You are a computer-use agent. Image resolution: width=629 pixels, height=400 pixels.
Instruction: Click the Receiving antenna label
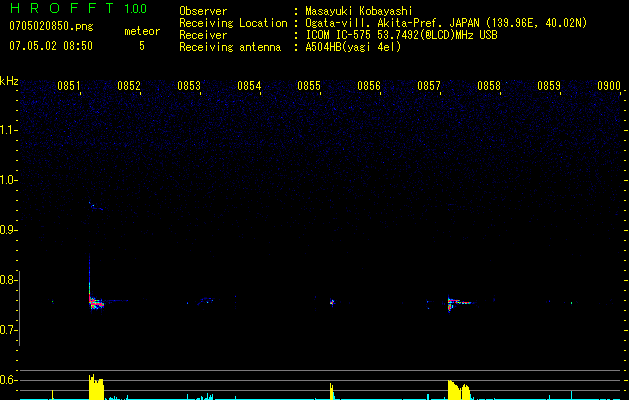click(230, 47)
